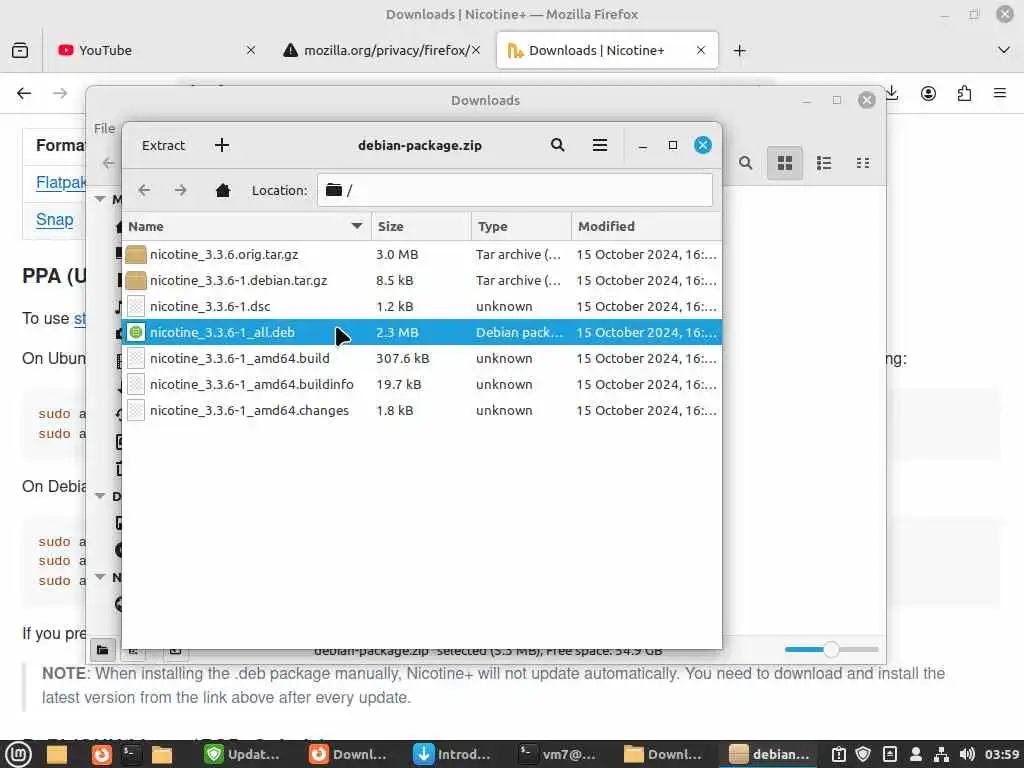Sort archive list by Modified column
Viewport: 1024px width, 768px height.
coord(647,226)
